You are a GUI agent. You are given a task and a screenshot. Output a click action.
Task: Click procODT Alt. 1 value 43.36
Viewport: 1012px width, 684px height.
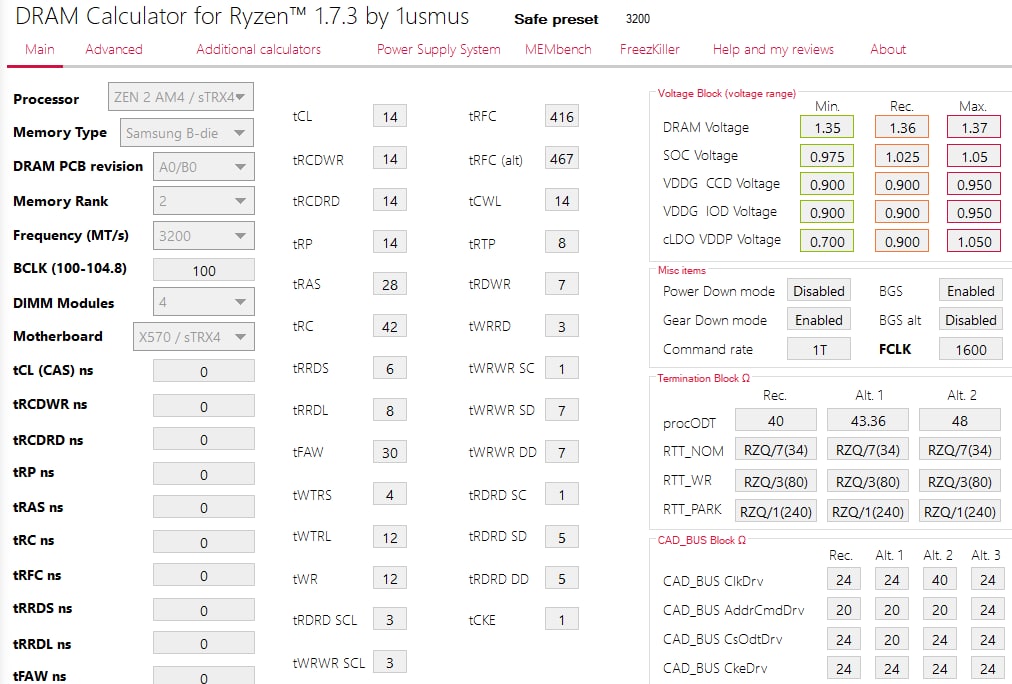click(x=868, y=420)
